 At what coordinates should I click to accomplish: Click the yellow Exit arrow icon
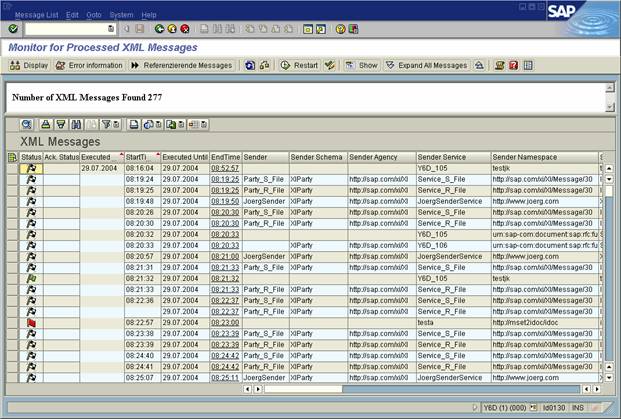172,29
